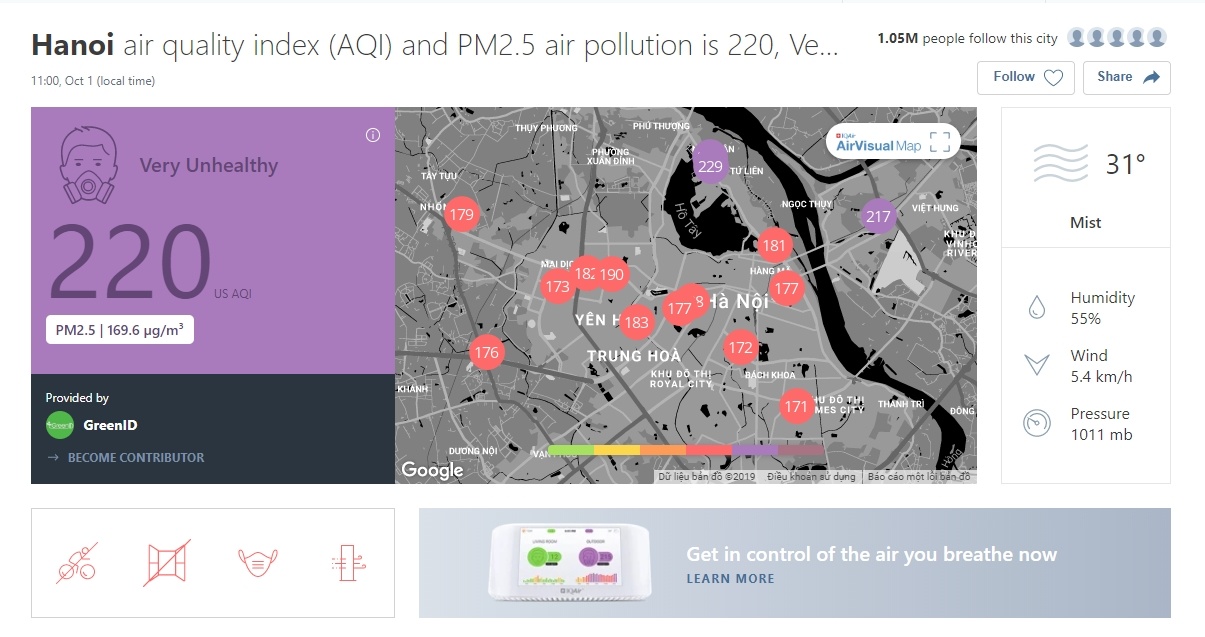Click the 171 AQI station marker
This screenshot has width=1205, height=637.
(x=796, y=406)
